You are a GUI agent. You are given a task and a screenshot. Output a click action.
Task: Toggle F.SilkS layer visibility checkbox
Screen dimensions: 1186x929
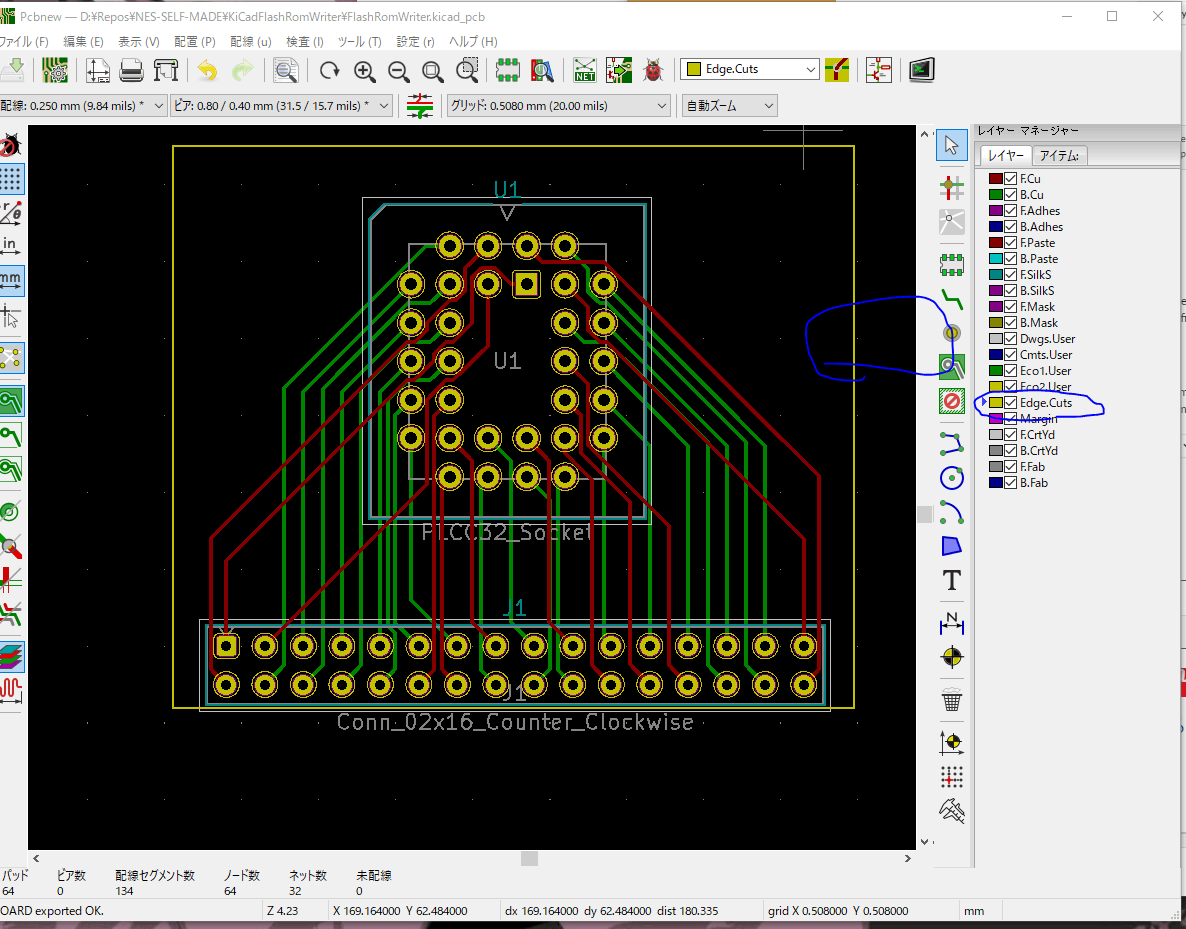pos(1011,275)
